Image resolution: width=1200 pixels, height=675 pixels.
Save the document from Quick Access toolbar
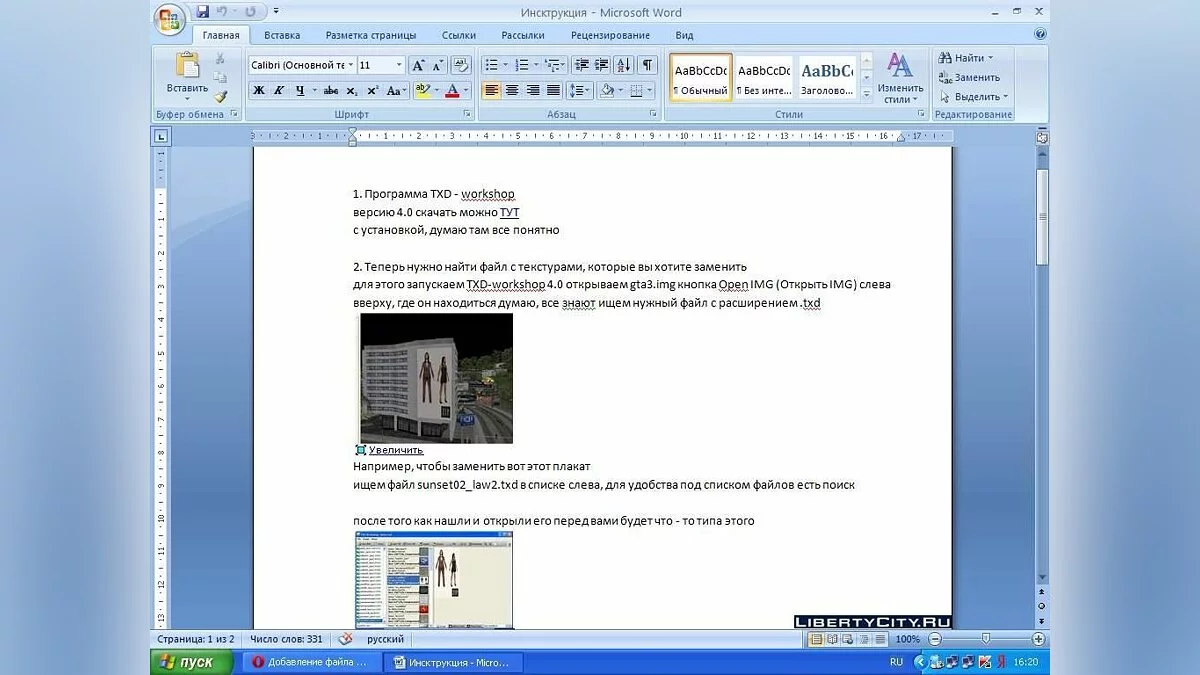point(203,12)
